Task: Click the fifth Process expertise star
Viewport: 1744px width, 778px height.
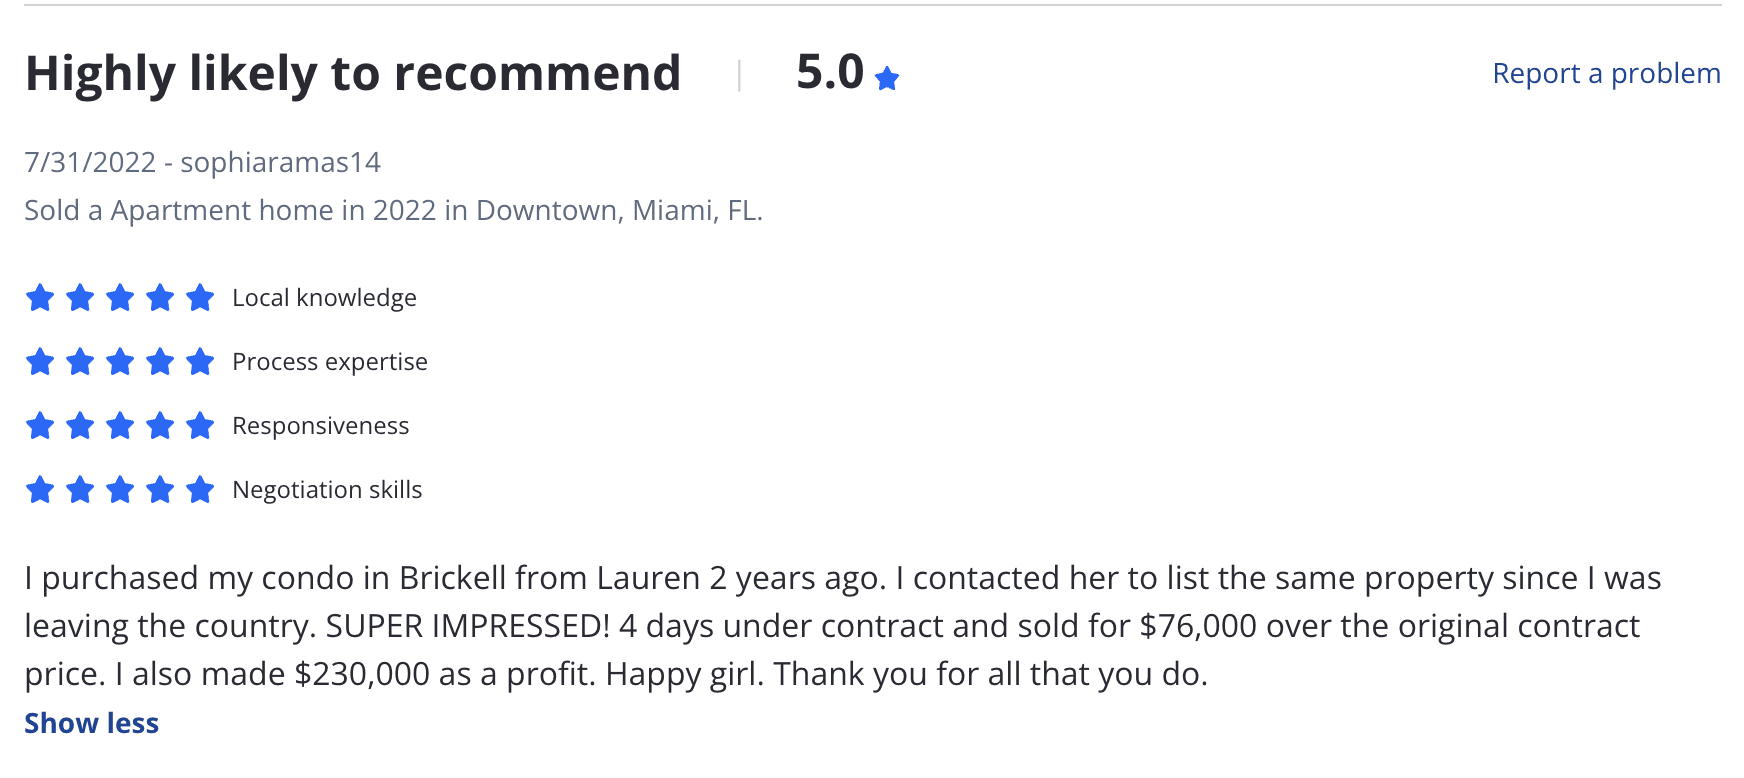Action: [200, 362]
